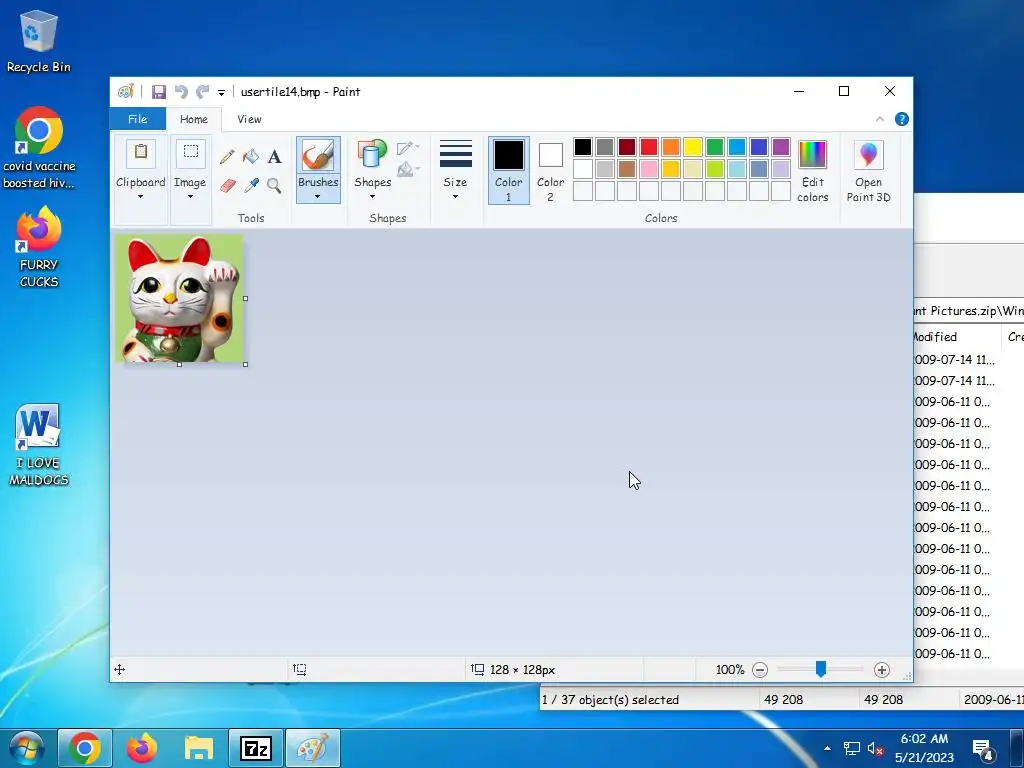Open Customize Quick Access Toolbar dropdown
This screenshot has height=768, width=1024.
[x=221, y=93]
